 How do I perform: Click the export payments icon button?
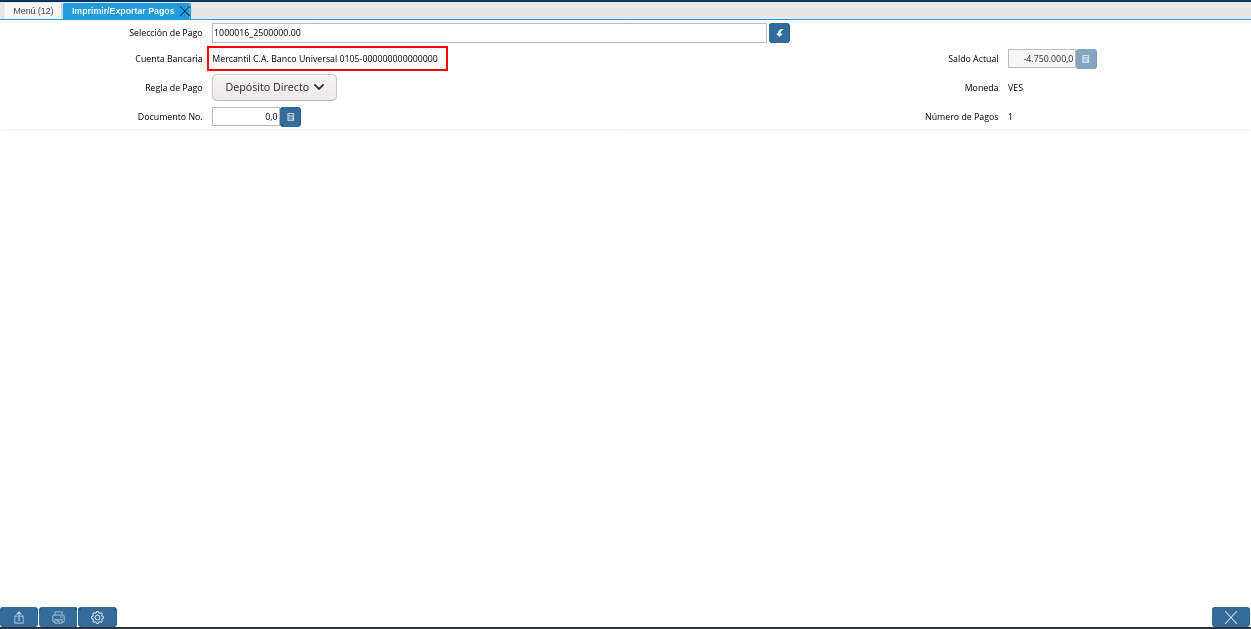(x=19, y=618)
